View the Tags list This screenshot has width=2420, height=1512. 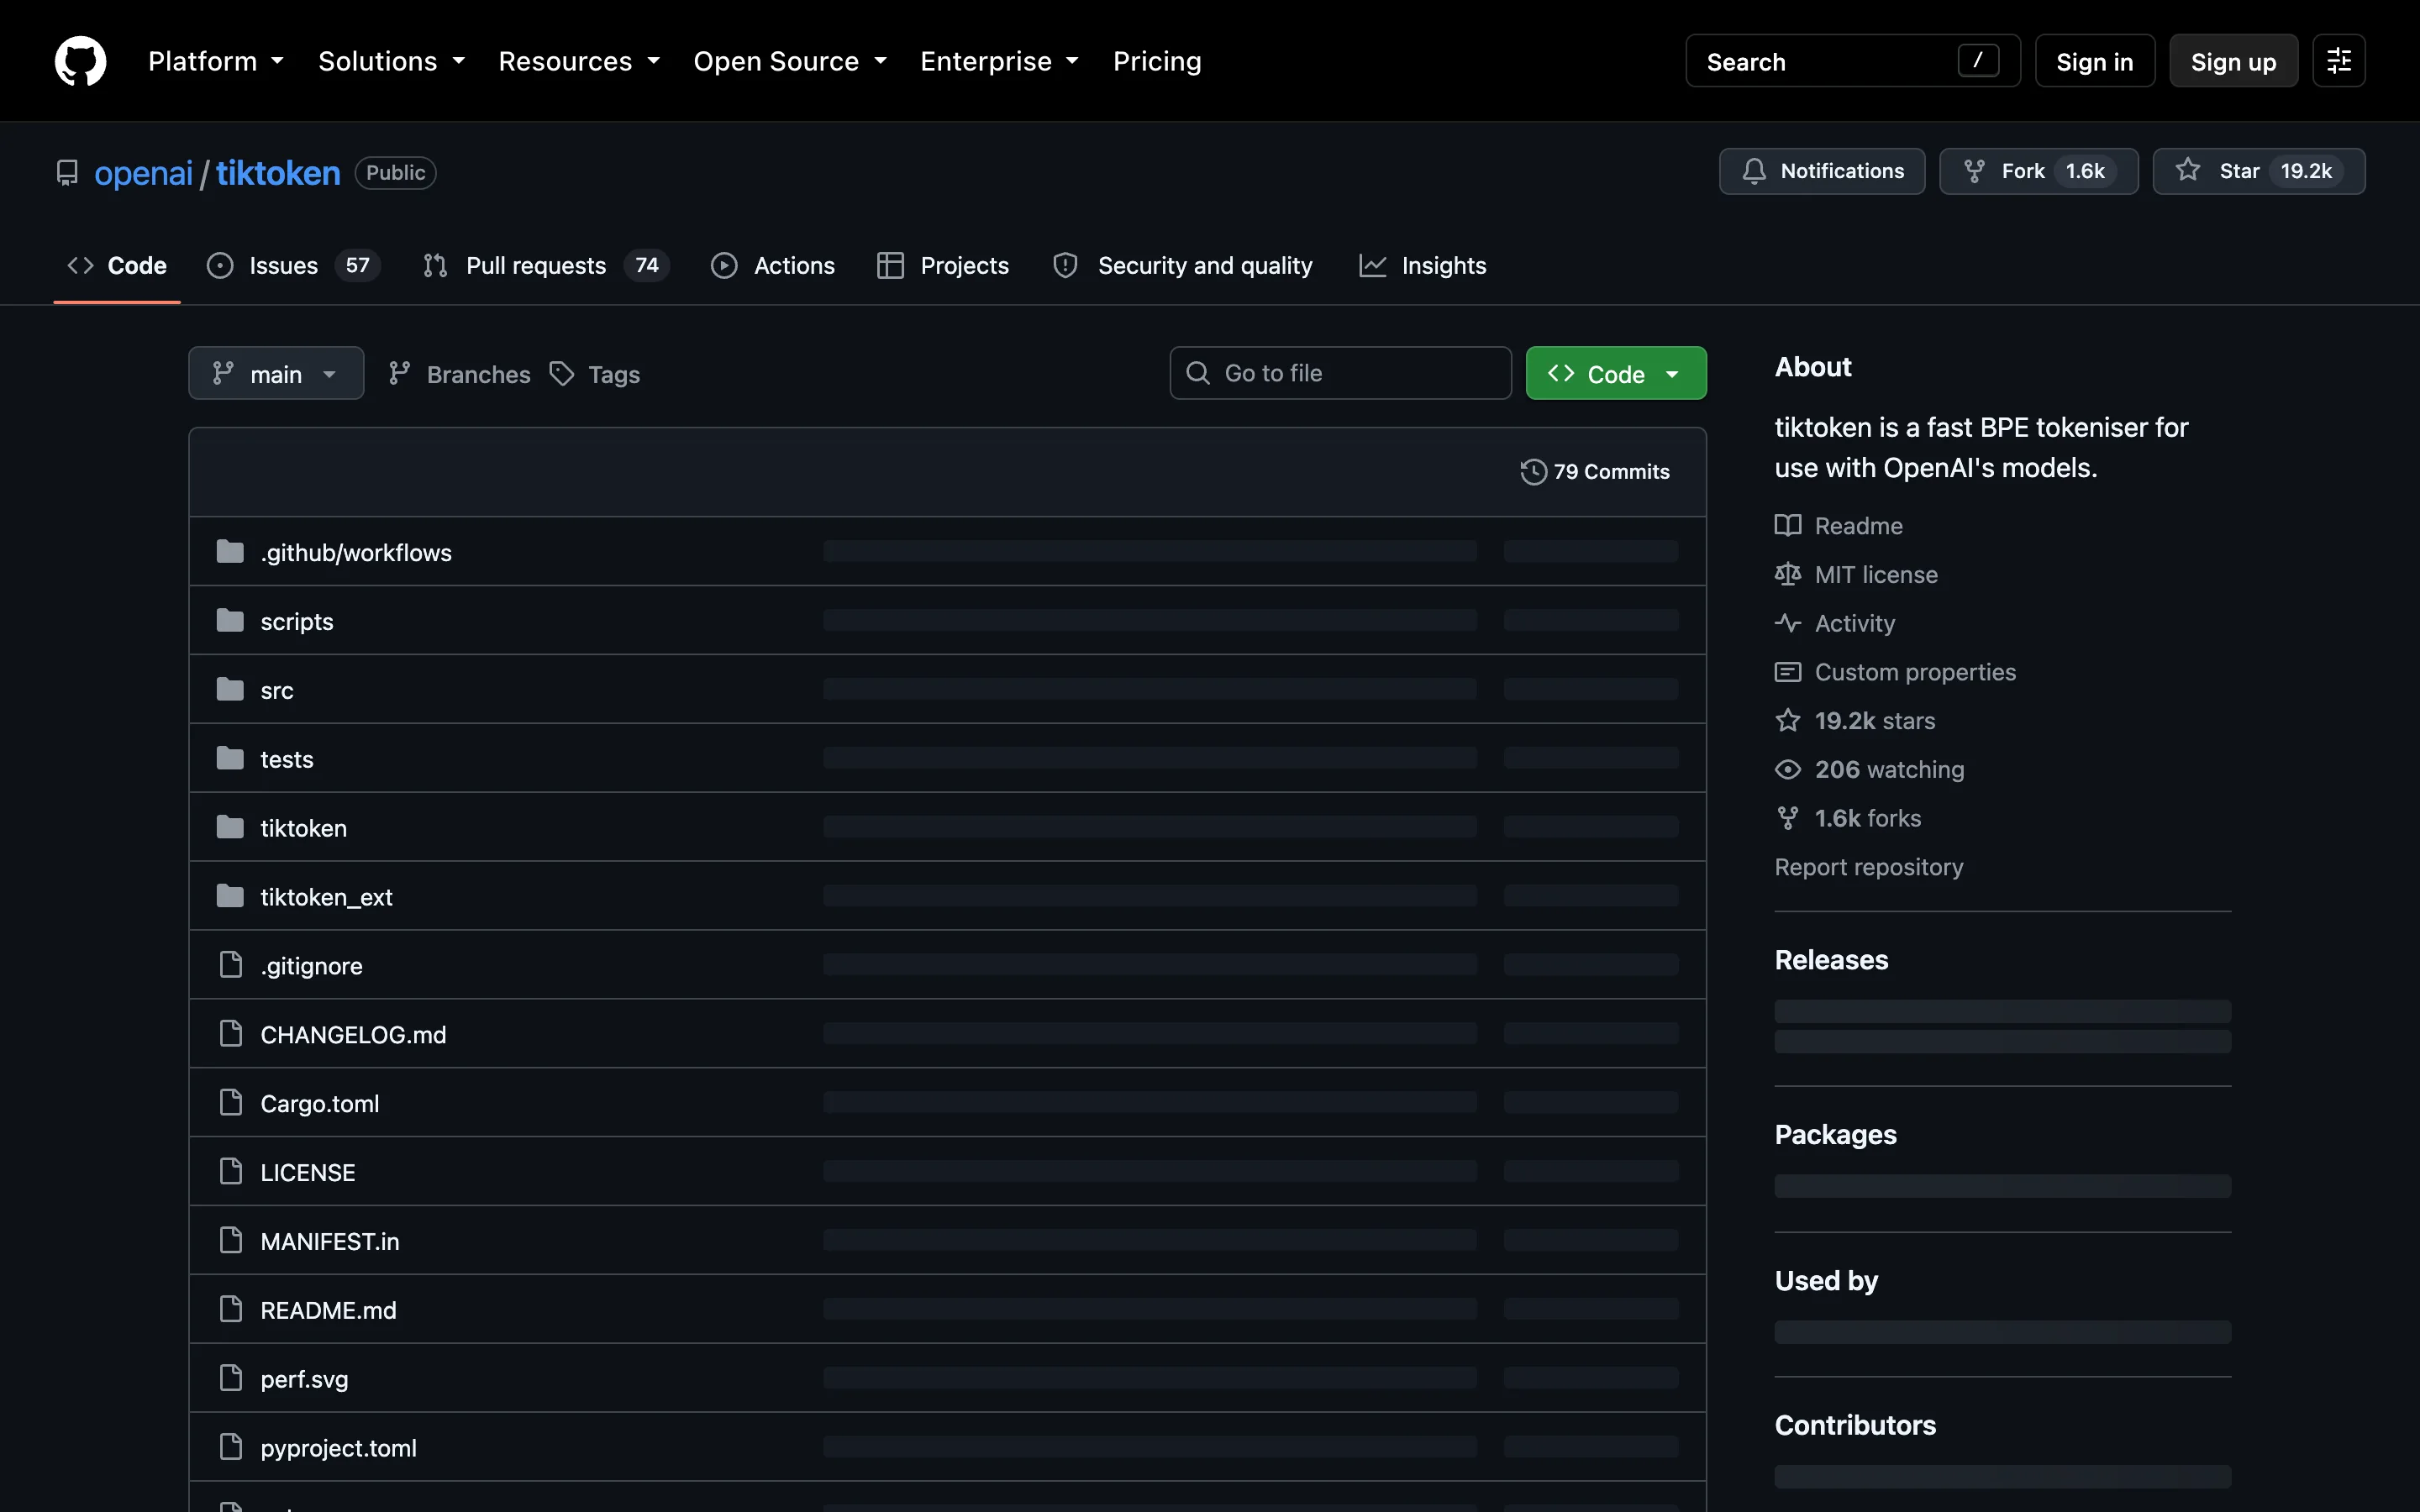point(595,374)
